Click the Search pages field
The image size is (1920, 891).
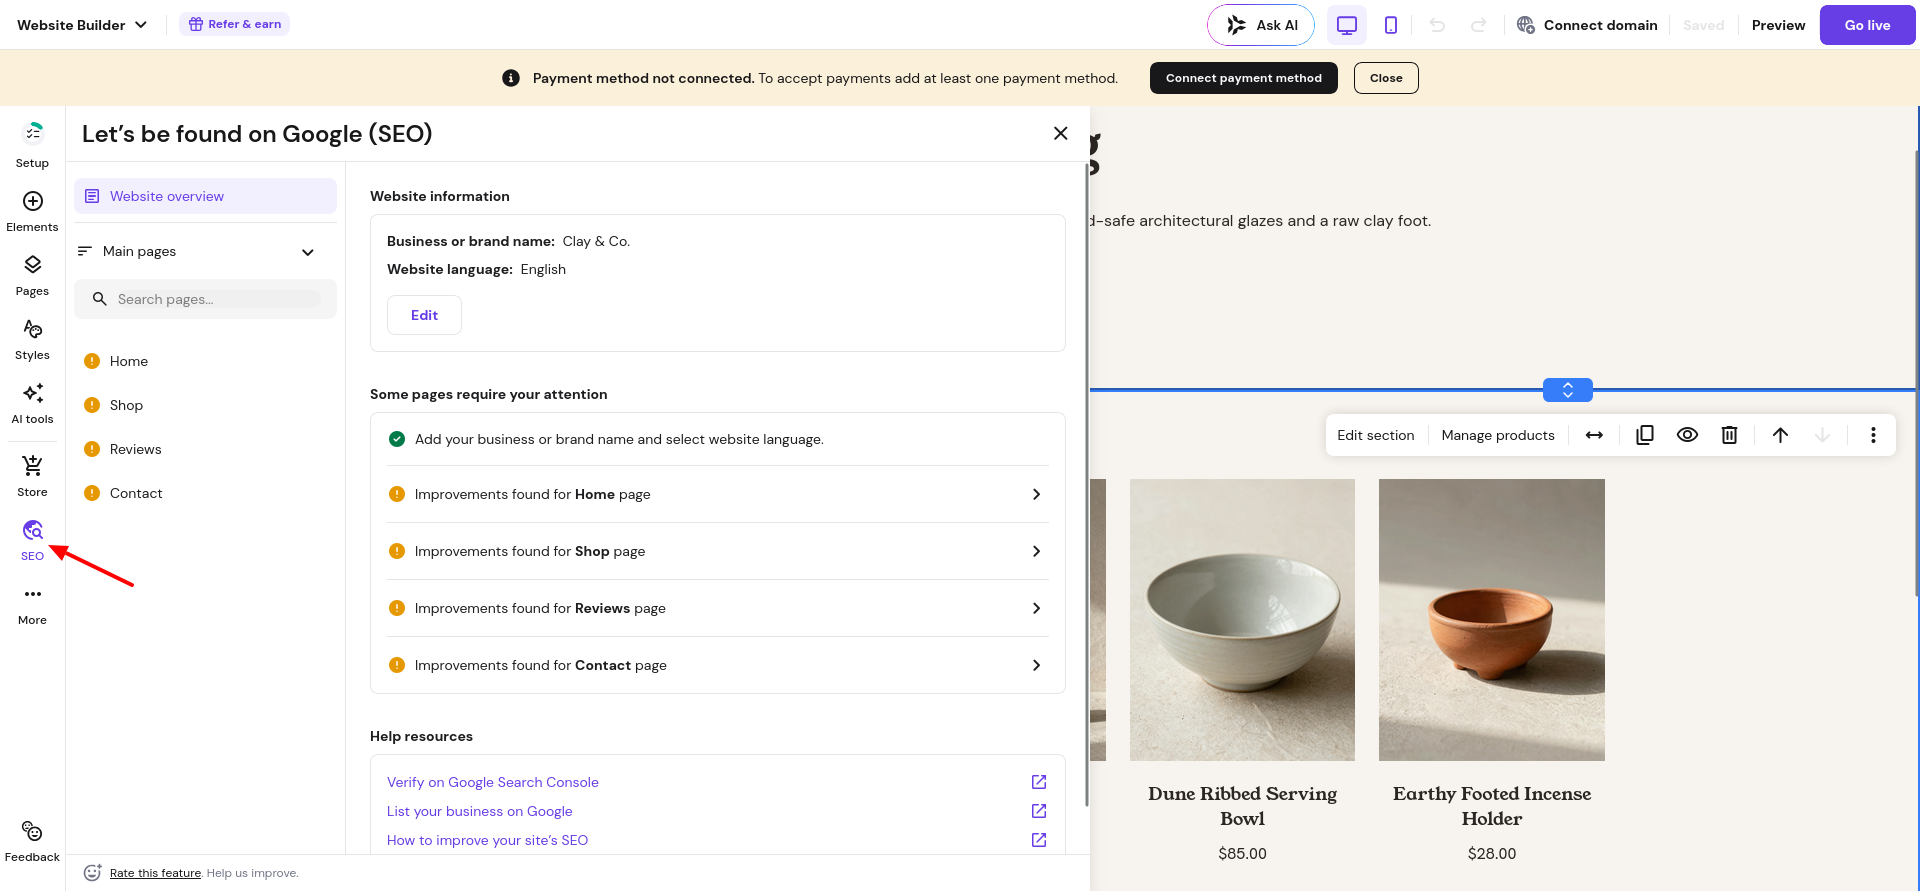click(x=205, y=299)
